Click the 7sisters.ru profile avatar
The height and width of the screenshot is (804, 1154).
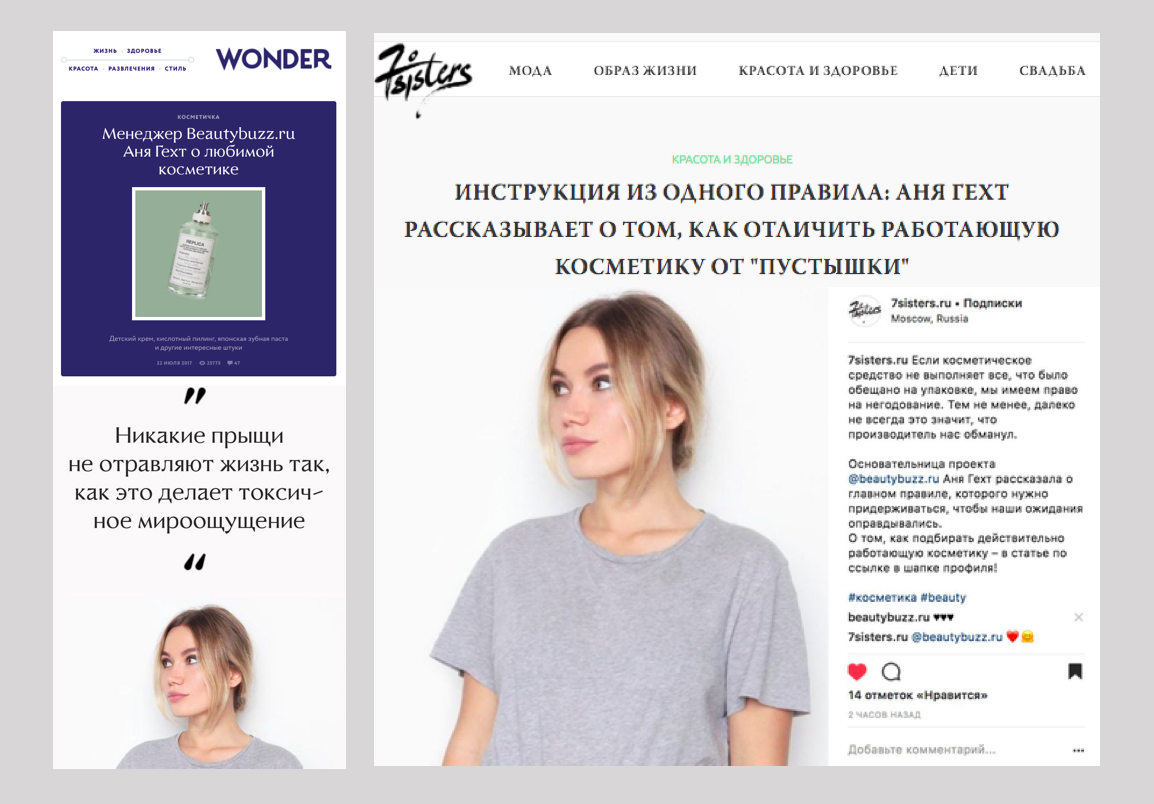[865, 310]
